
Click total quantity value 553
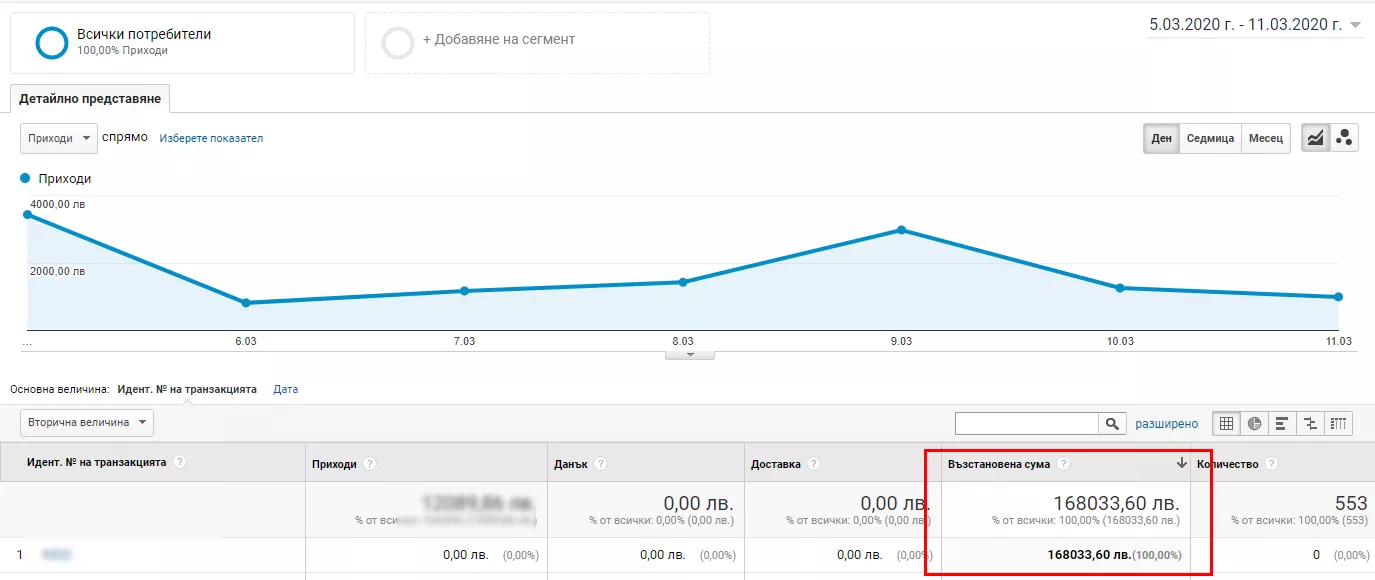(x=1351, y=503)
